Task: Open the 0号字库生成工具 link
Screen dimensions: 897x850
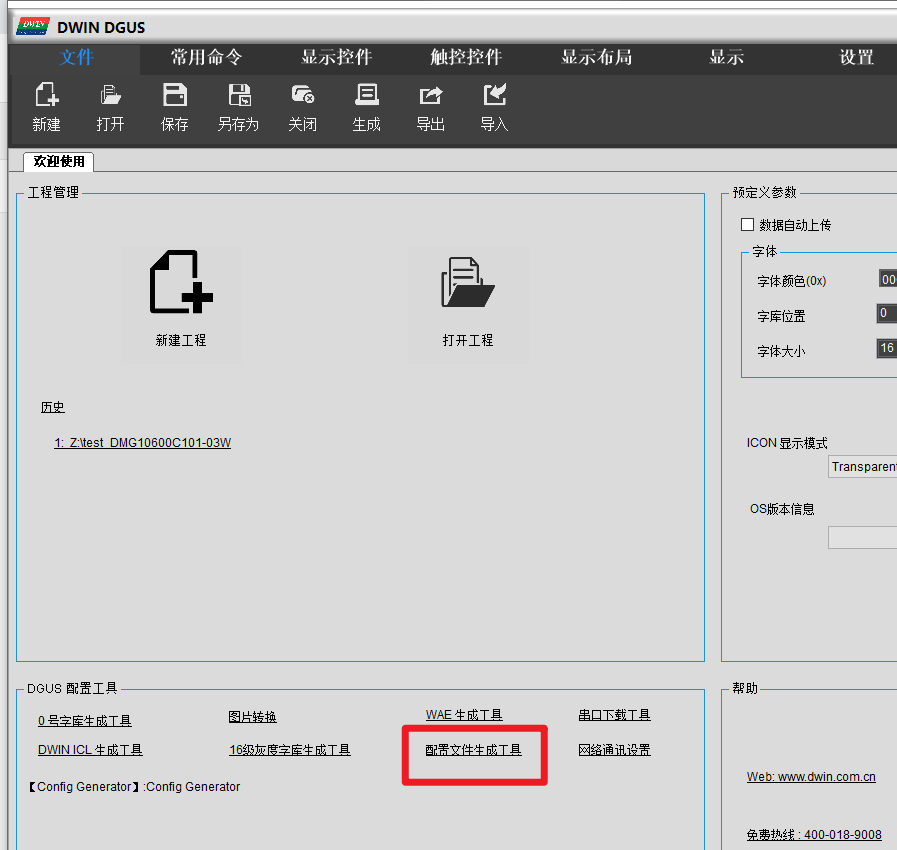Action: point(85,721)
